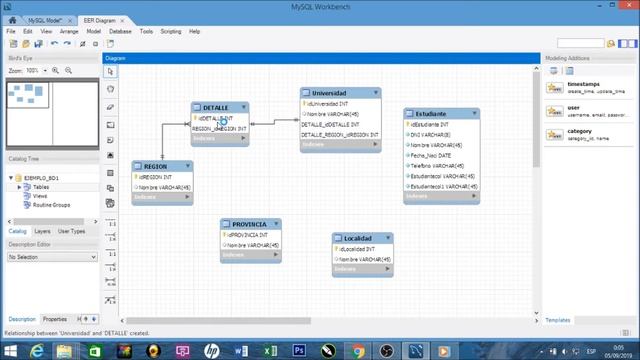
Task: Select the new layer tool
Action: [x=110, y=125]
